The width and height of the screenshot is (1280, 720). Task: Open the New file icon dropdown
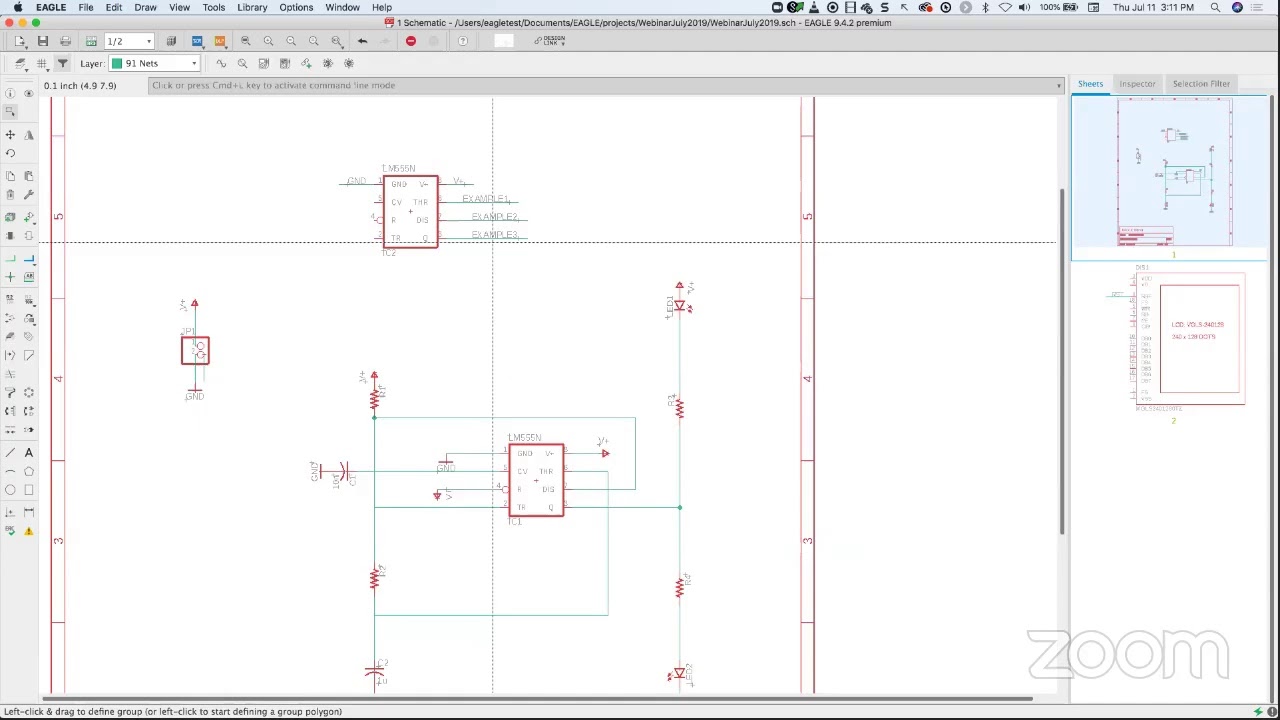20,41
